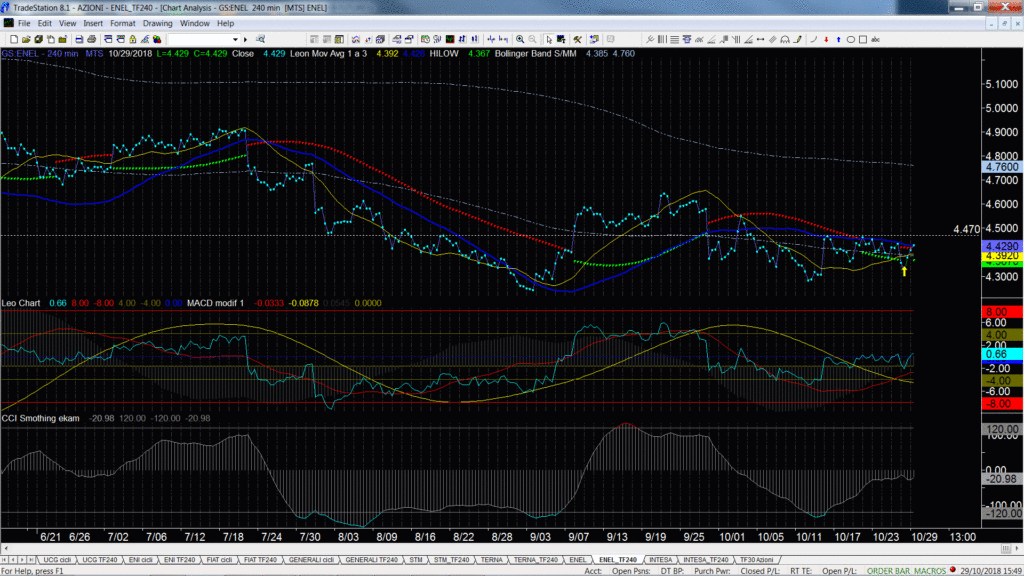Screen dimensions: 1024x576
Task: Click the CCI Smothing ekam label
Action: pyautogui.click(x=40, y=418)
